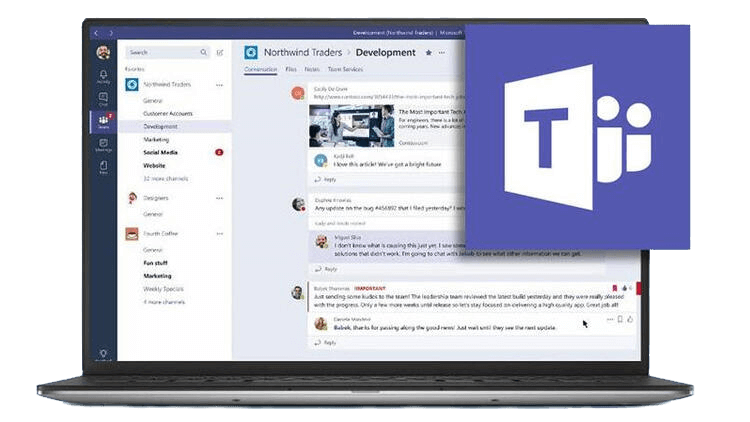Expand 4 more channels under Fourth Coffee
The image size is (750, 422).
click(164, 302)
